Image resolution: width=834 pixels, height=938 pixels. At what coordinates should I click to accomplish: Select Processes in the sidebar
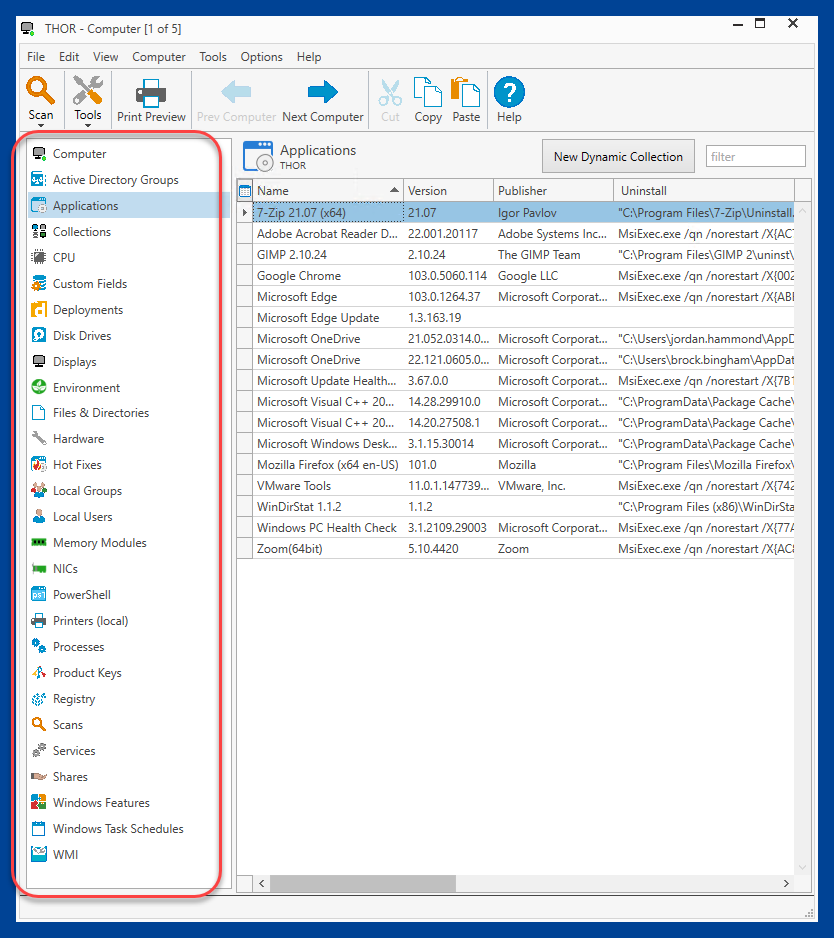(78, 647)
